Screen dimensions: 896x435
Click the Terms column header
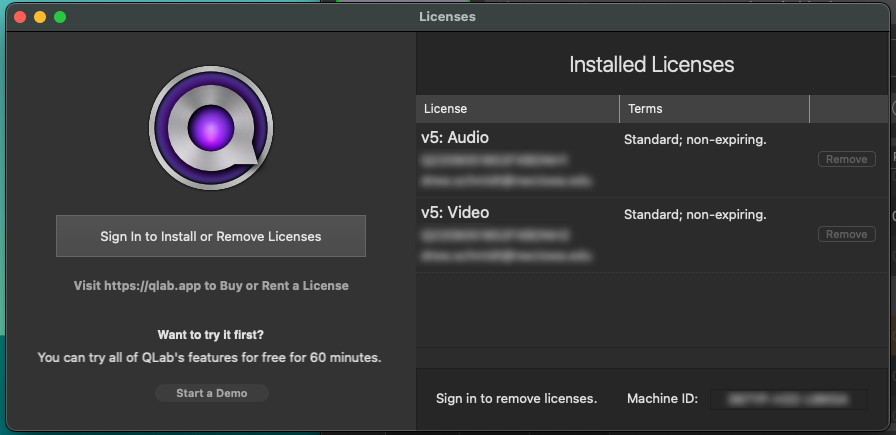click(714, 109)
